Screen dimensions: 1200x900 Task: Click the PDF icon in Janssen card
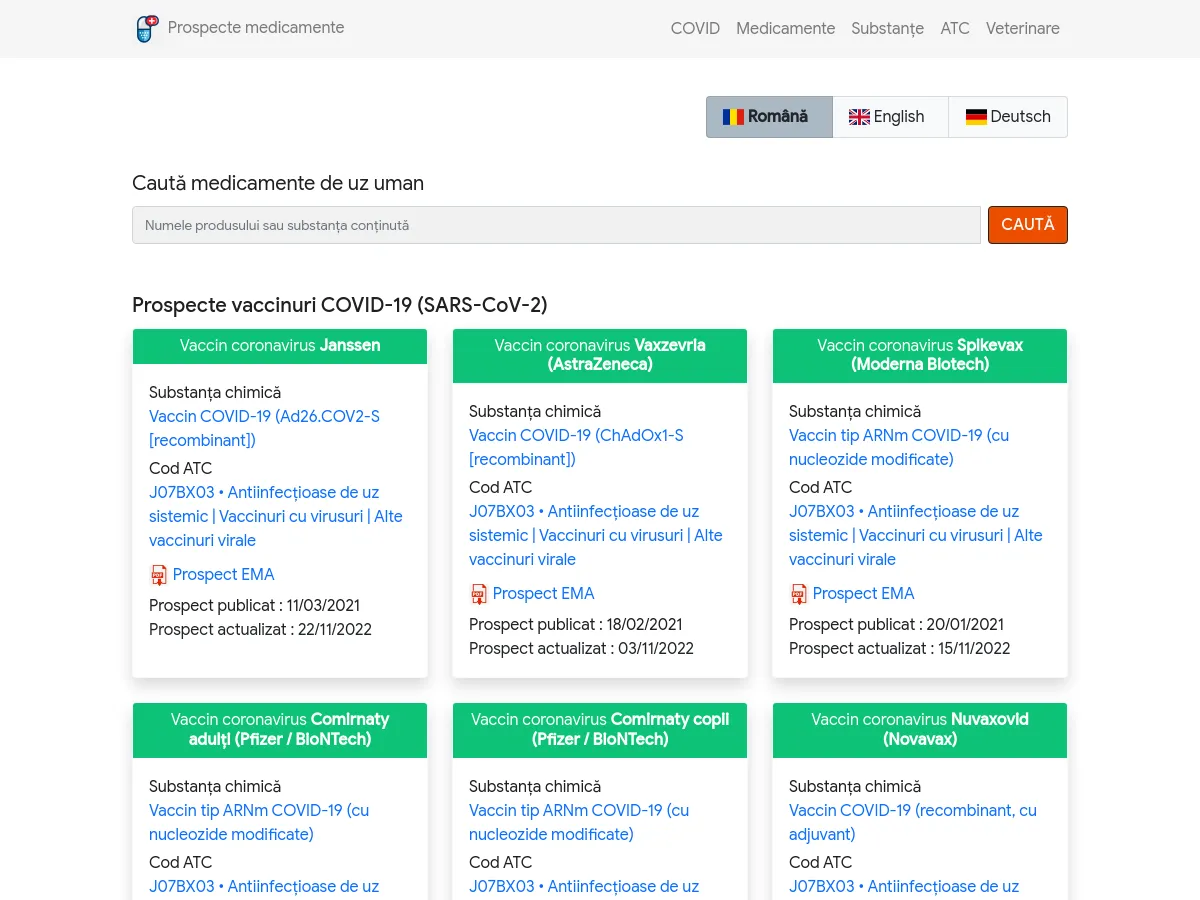[159, 575]
